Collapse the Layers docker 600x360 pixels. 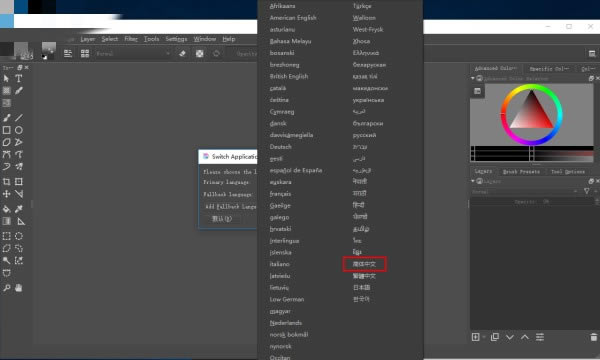point(473,181)
